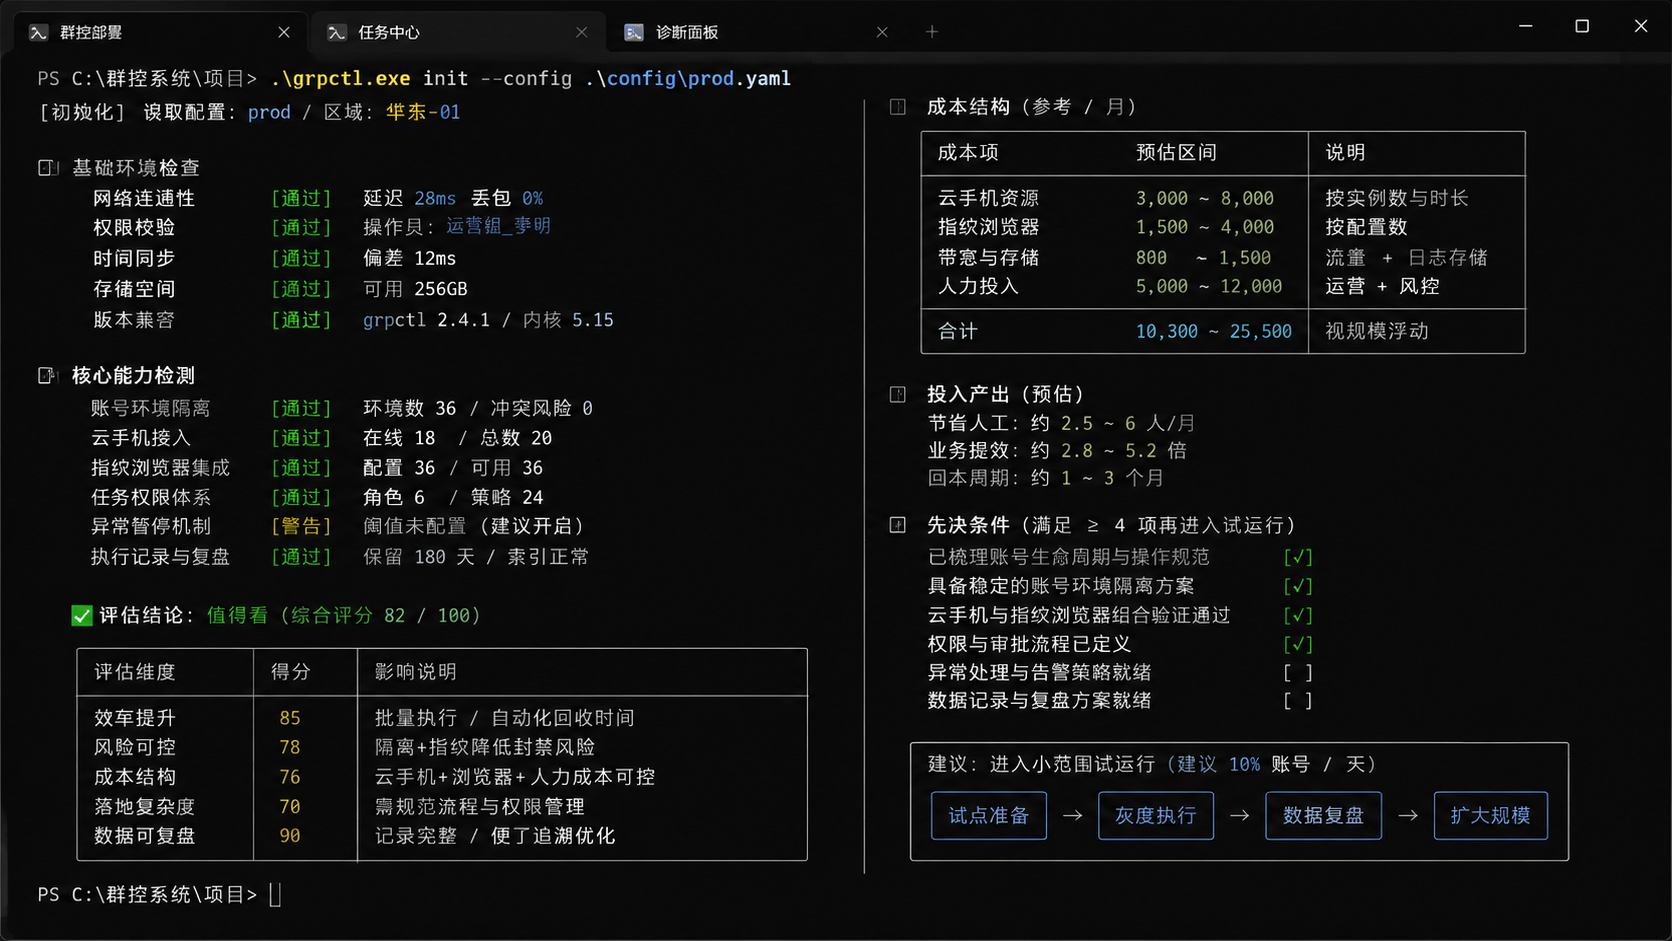
Task: Click the 值得看 evaluation conclusion text
Action: 237,615
